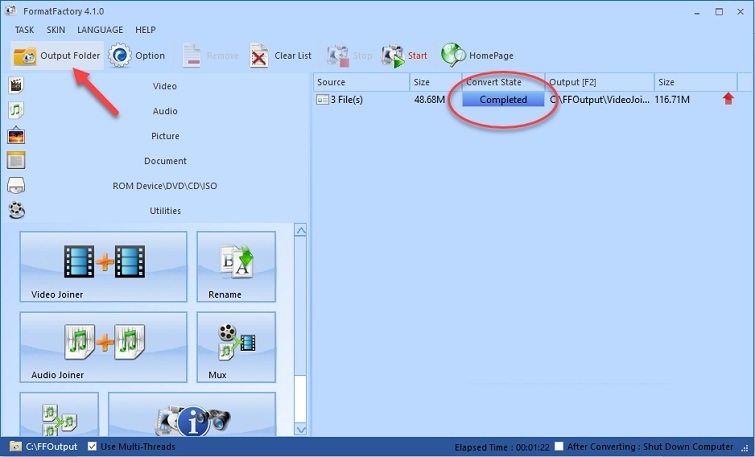The height and width of the screenshot is (457, 755).
Task: Open the Audio Joiner tool
Action: coord(103,346)
